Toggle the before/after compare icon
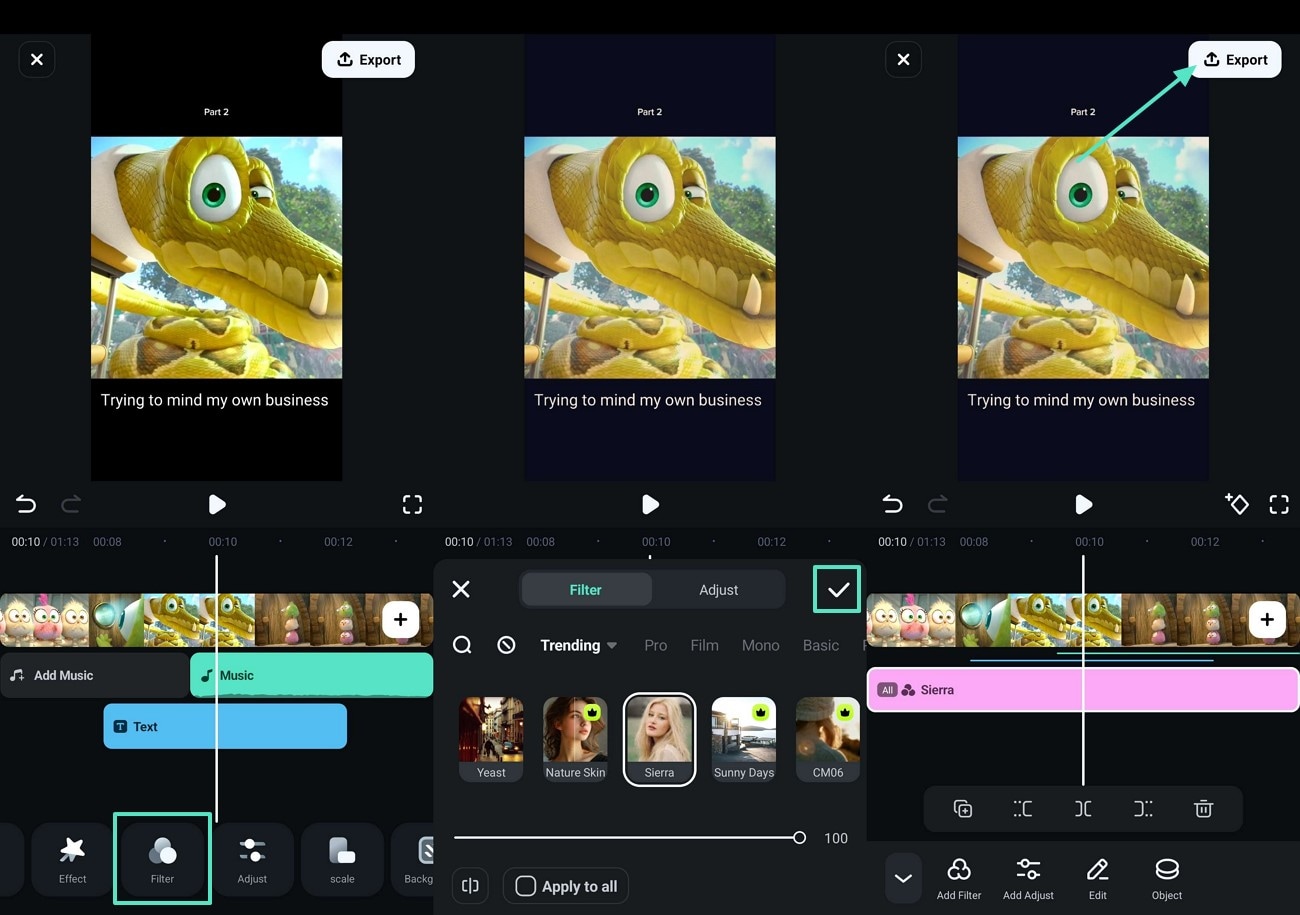This screenshot has width=1300, height=915. 470,886
